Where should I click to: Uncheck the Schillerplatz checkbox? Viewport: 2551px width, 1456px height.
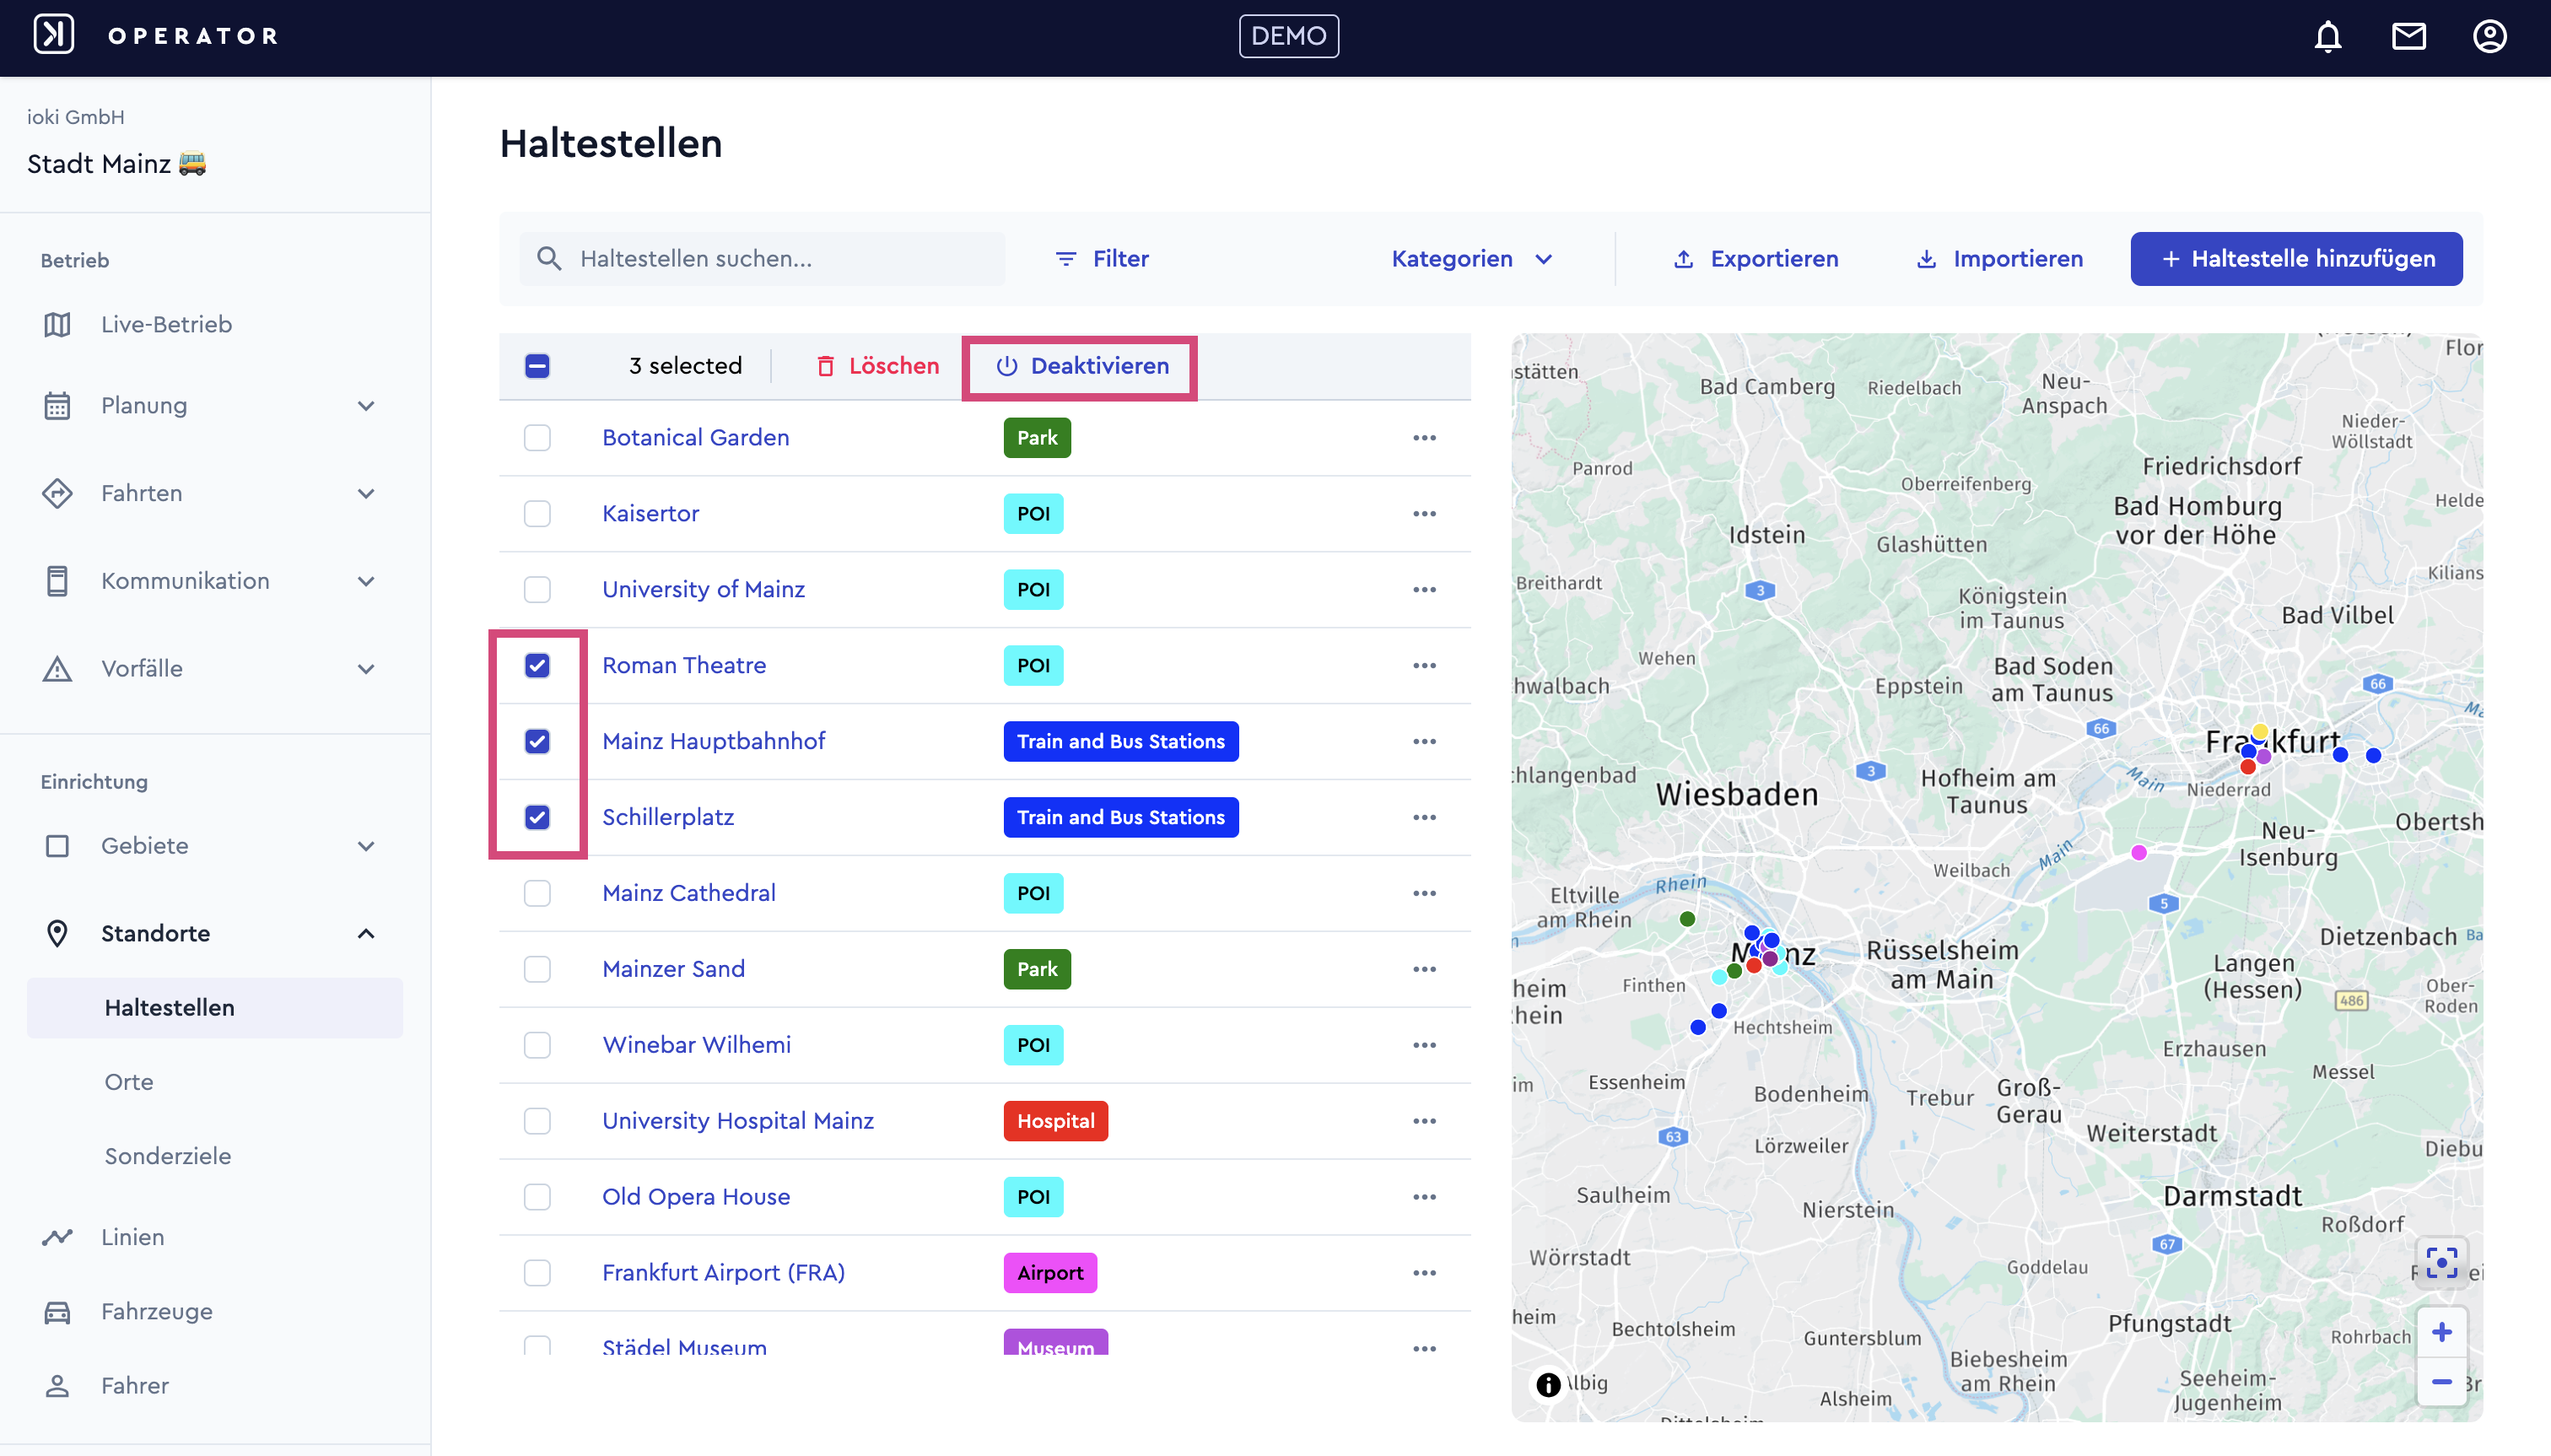[x=537, y=818]
